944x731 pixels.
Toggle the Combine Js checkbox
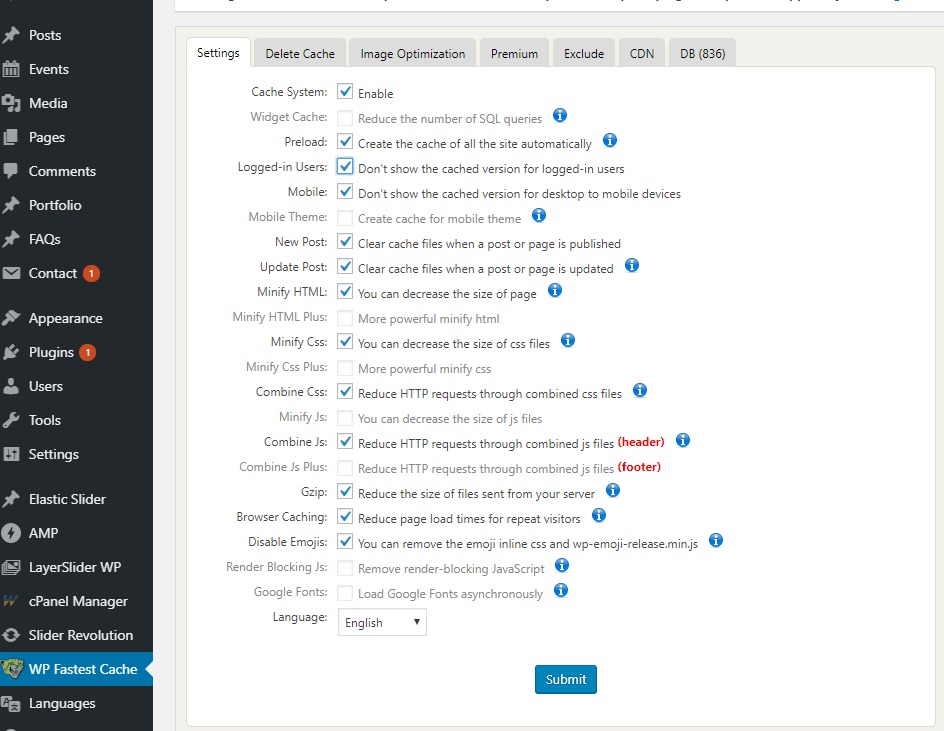(345, 441)
